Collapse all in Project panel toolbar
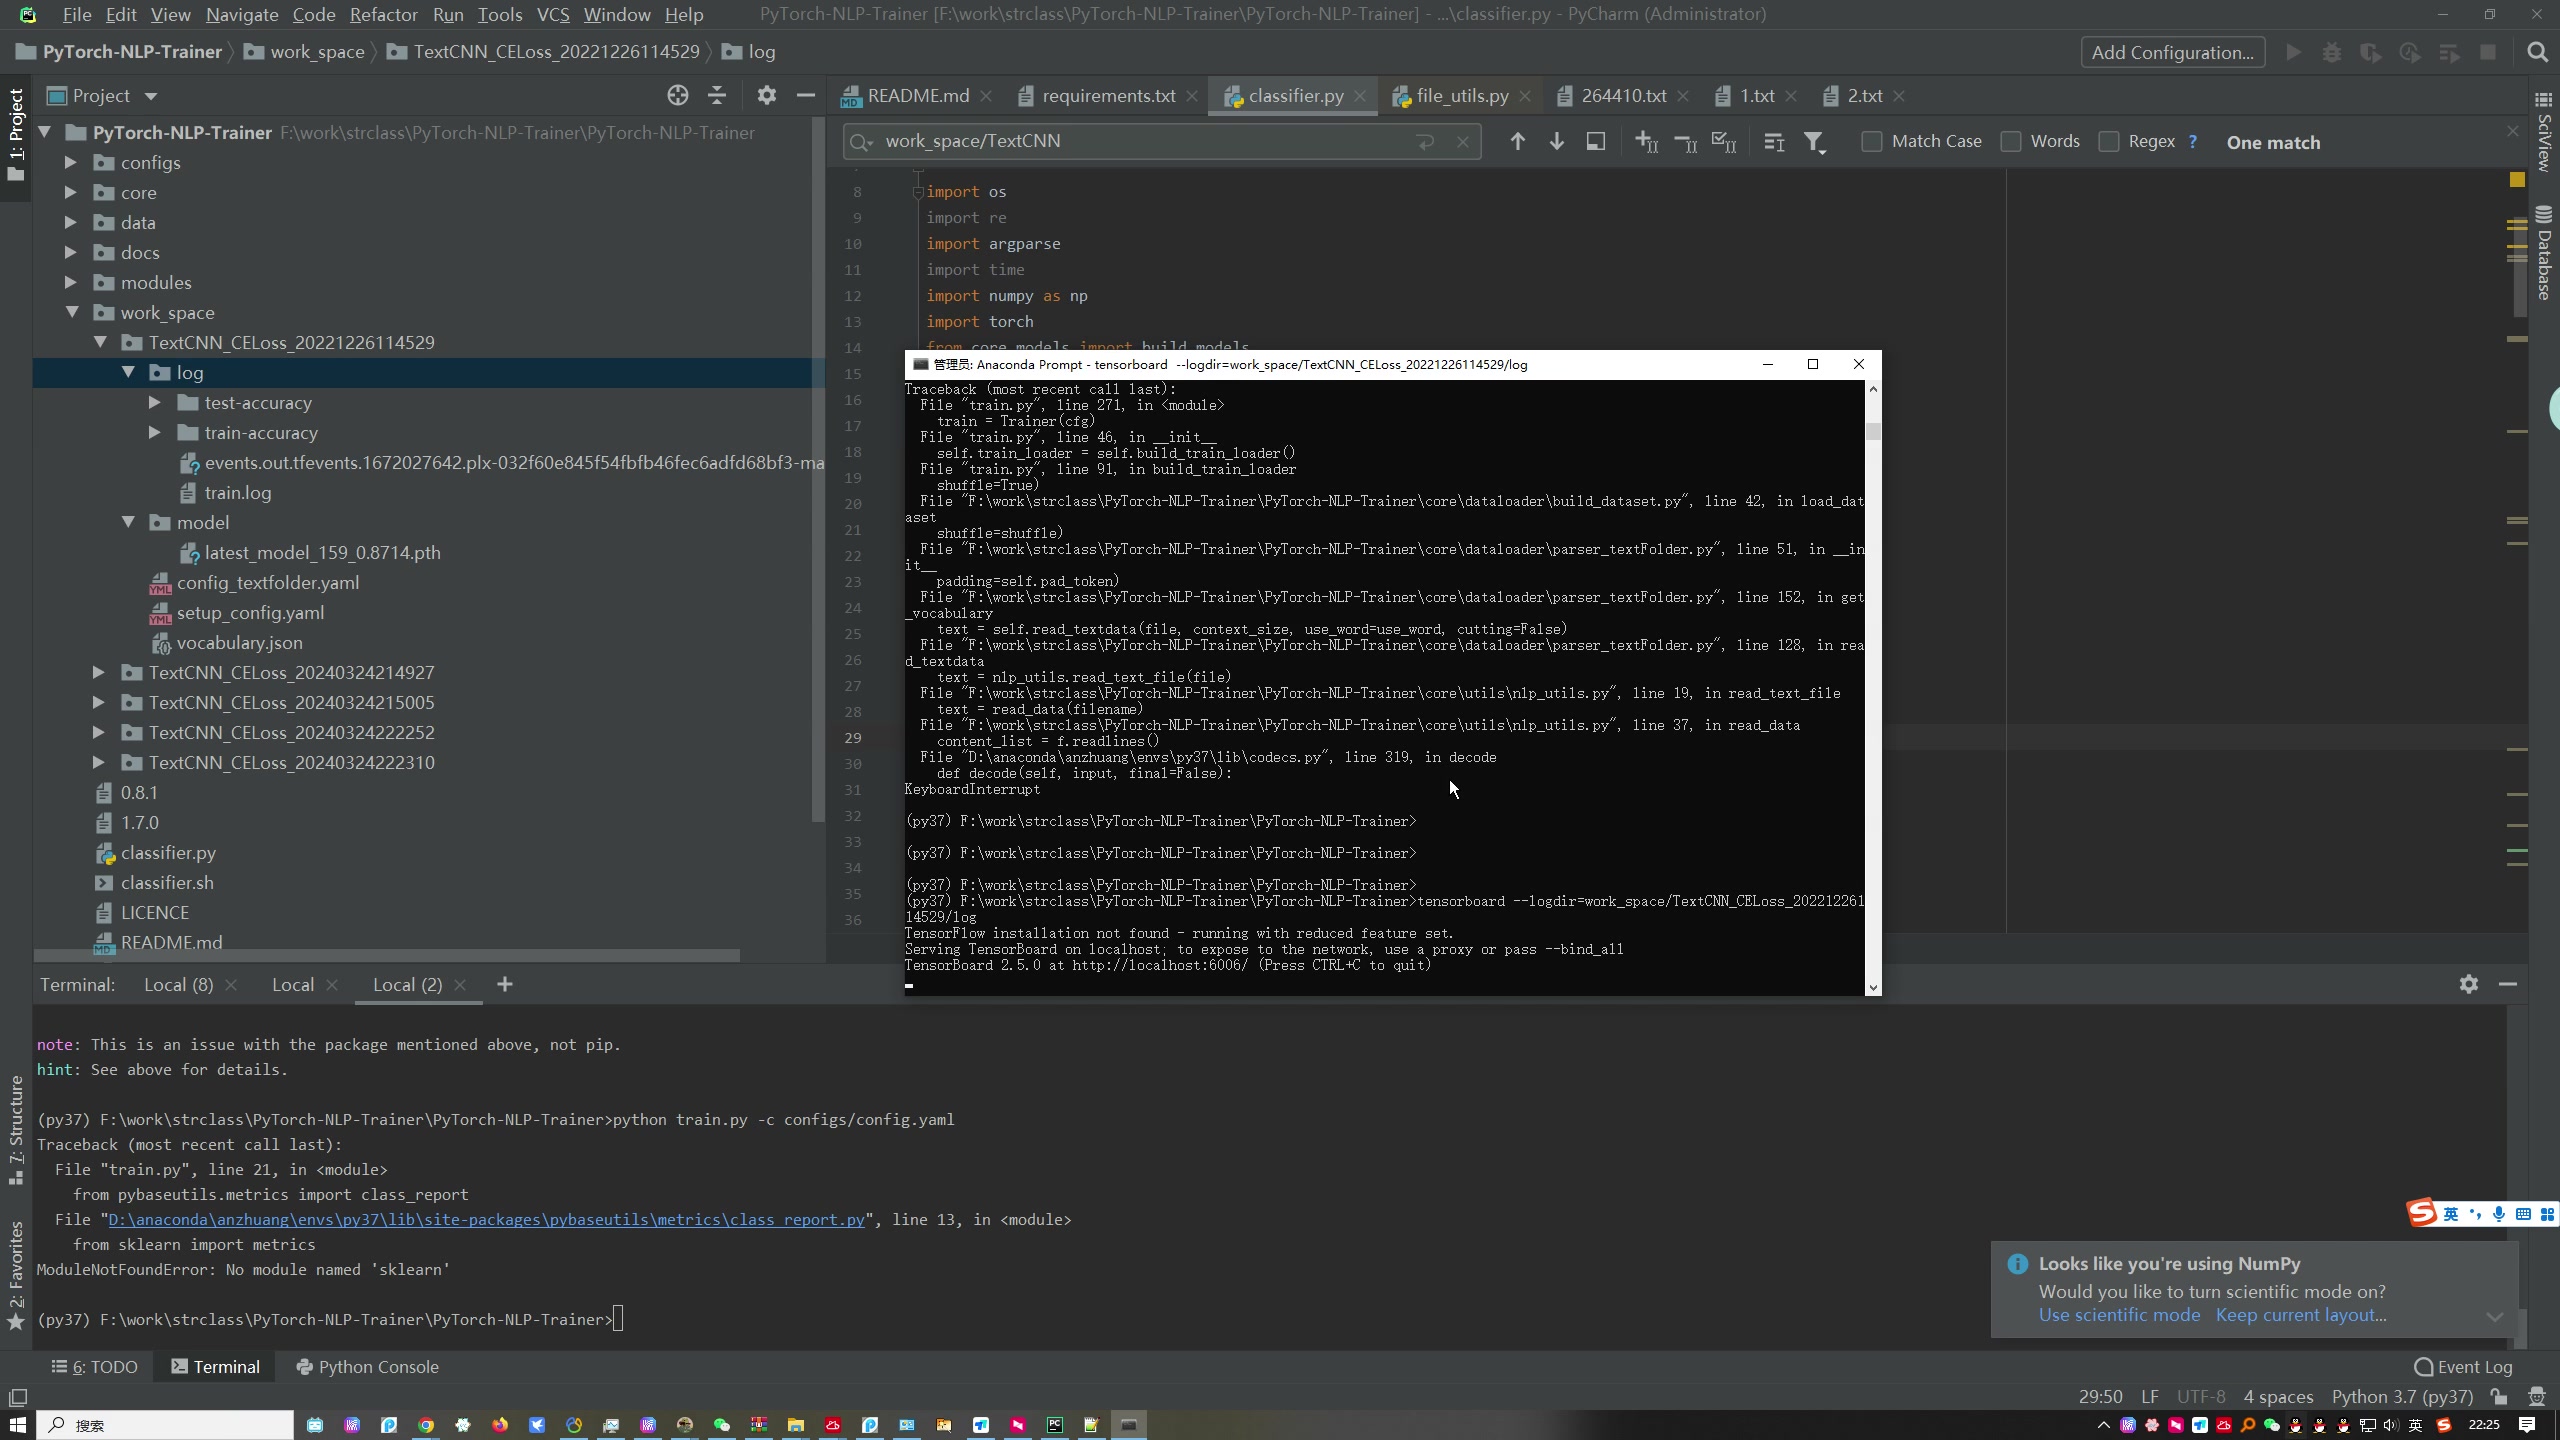The image size is (2560, 1440). [717, 95]
